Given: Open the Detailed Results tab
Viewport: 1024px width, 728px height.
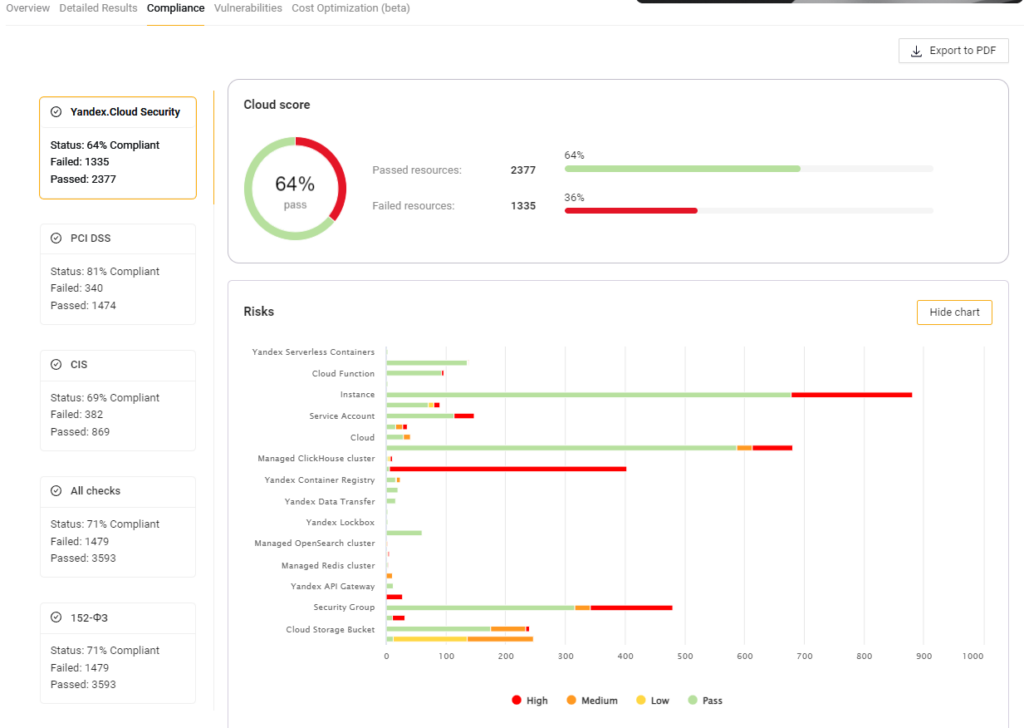Looking at the screenshot, I should 98,8.
